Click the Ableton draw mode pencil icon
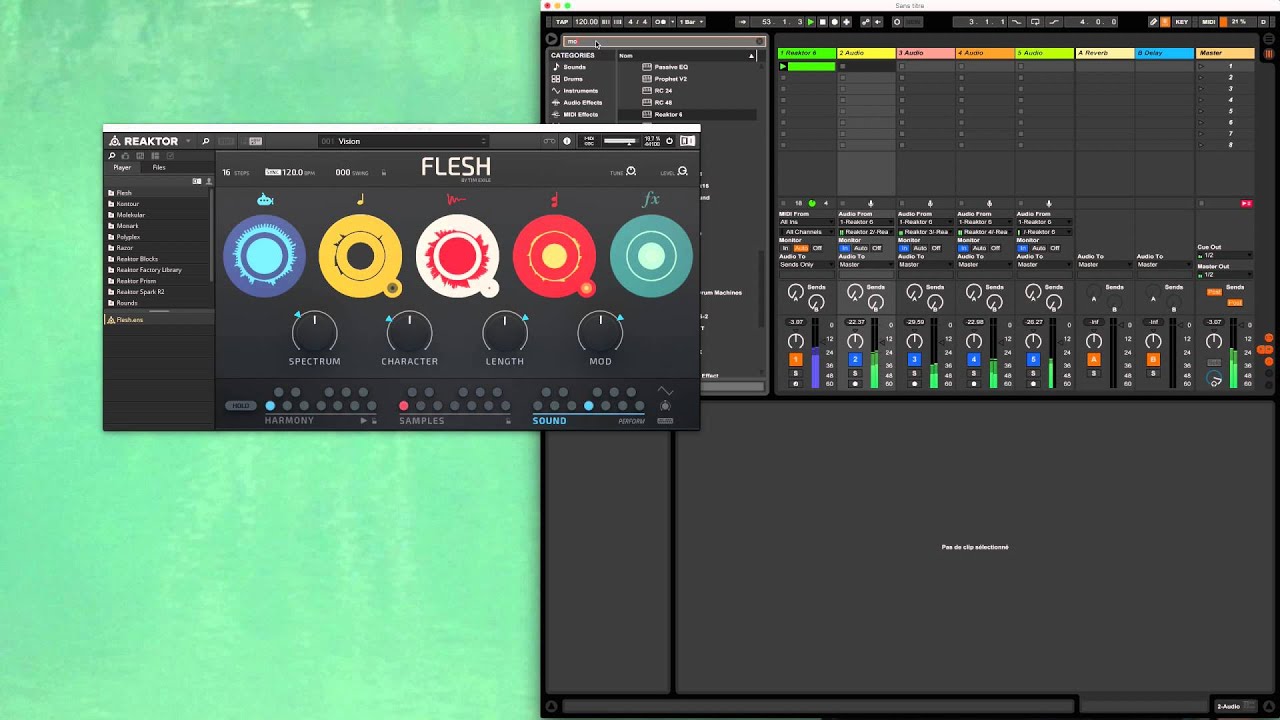The height and width of the screenshot is (720, 1280). point(1153,21)
